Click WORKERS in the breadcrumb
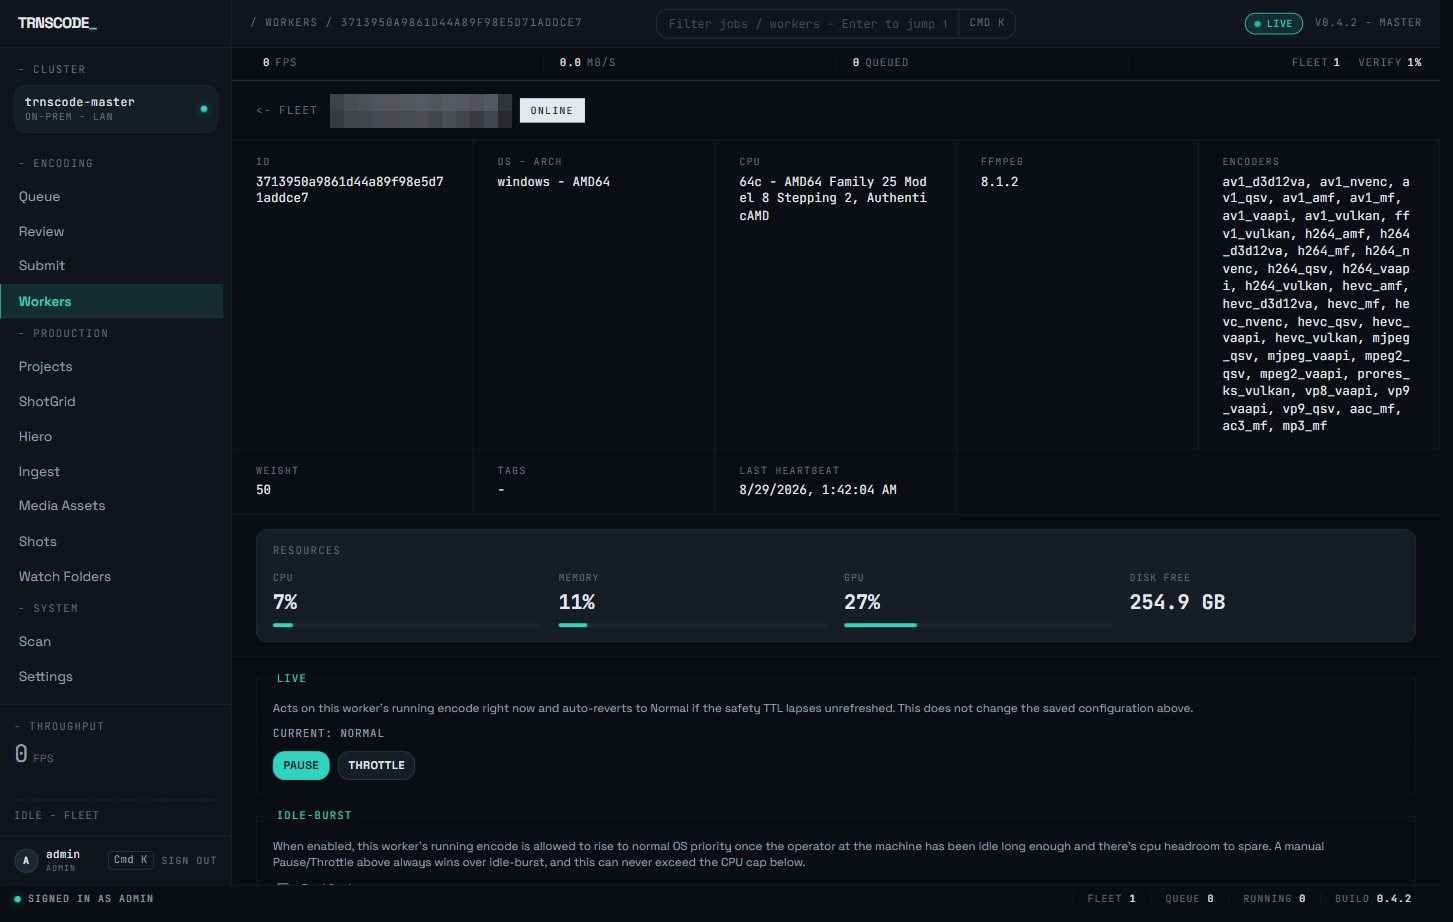Screen dimensions: 1453x922 coord(291,23)
